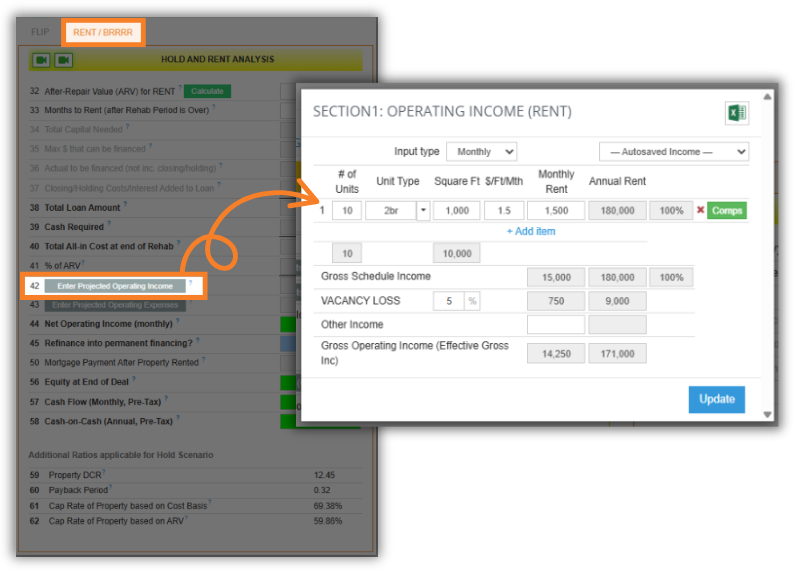The width and height of the screenshot is (794, 572).
Task: Click the Excel export icon
Action: point(736,113)
